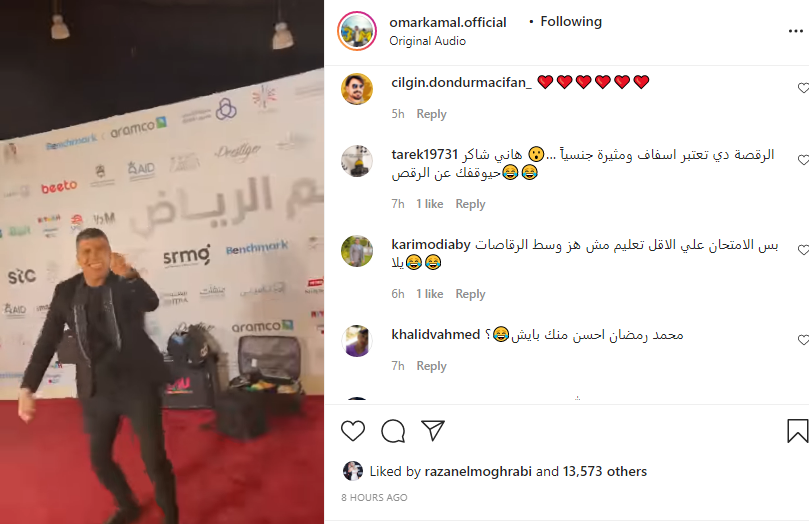
Task: Reply to the tarek19731 comment
Action: pos(470,204)
